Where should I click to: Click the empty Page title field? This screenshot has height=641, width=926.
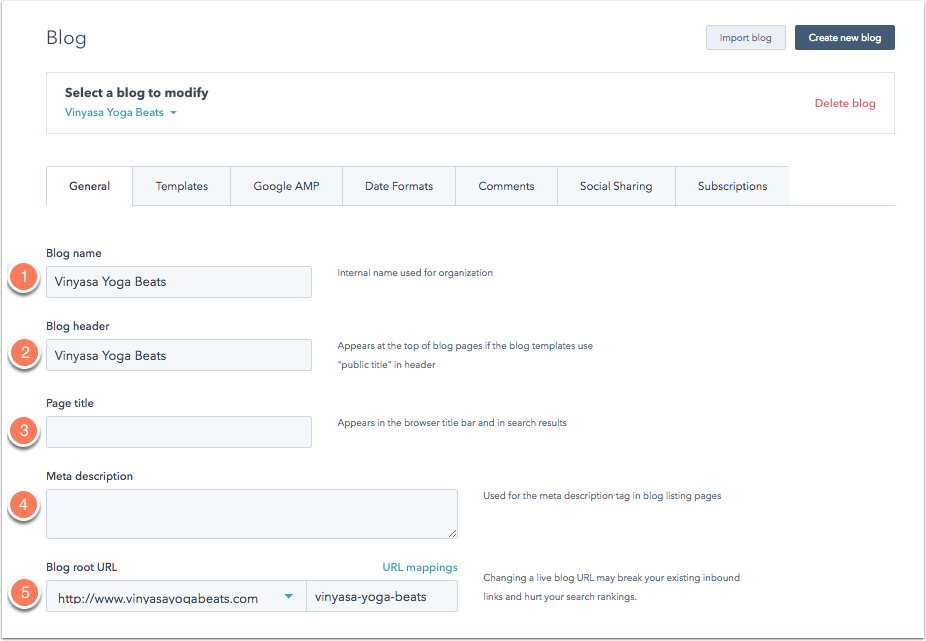pyautogui.click(x=179, y=432)
